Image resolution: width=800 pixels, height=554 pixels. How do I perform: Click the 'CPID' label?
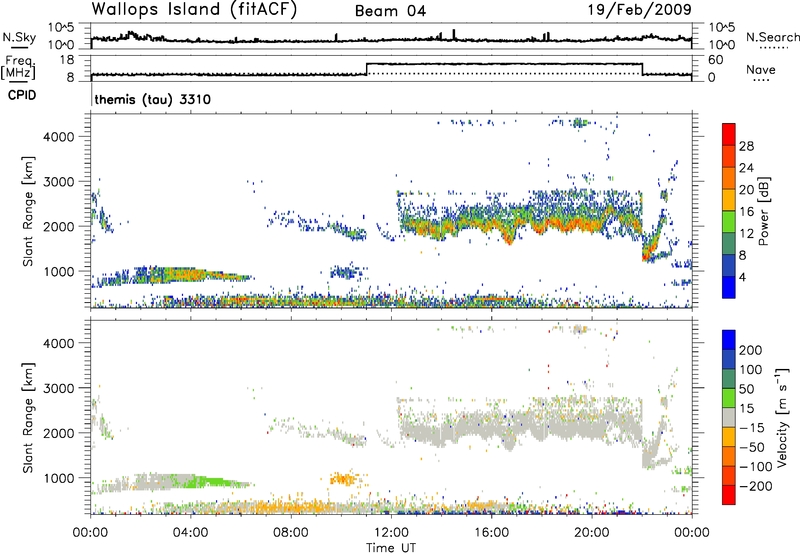(22, 95)
